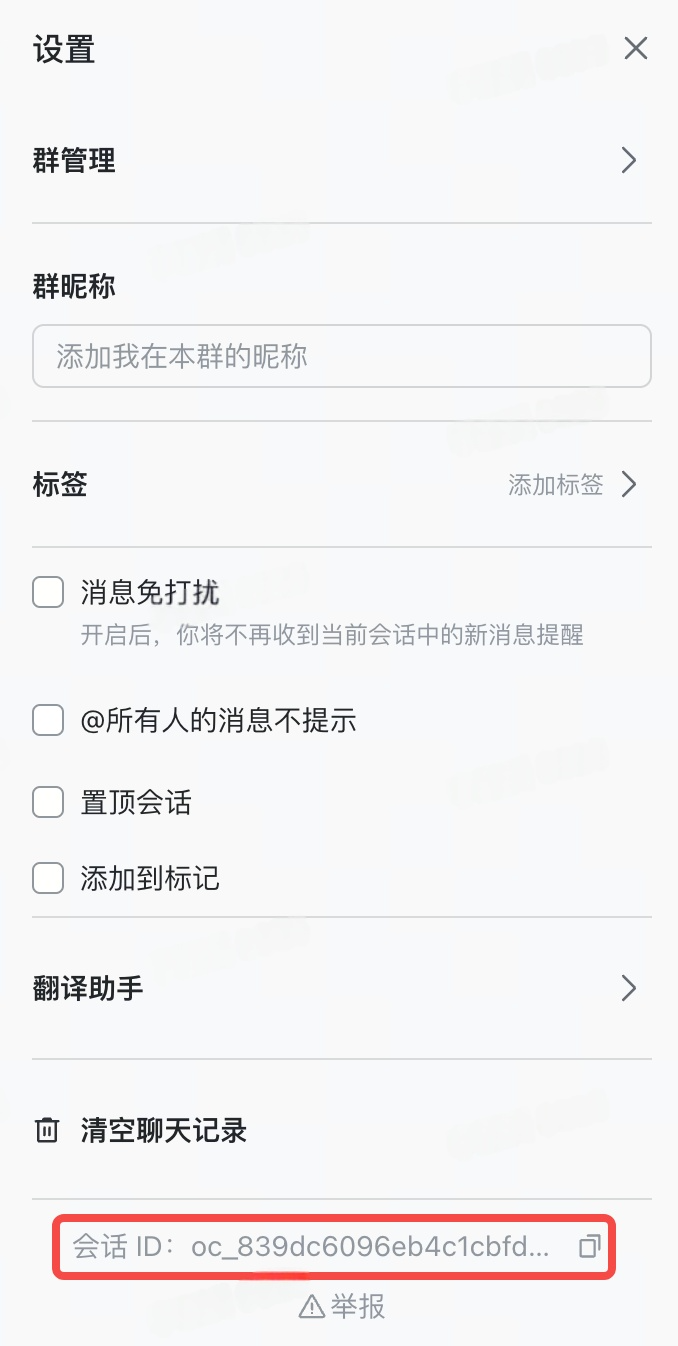Screen dimensions: 678x1346
Task: Click the chevron next to 添加标签
Action: (x=629, y=485)
